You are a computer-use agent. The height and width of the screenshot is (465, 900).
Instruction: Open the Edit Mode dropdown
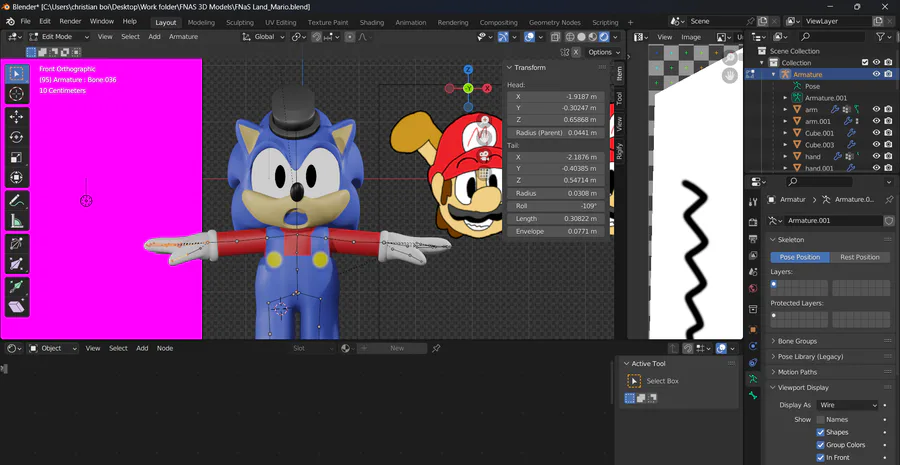(59, 37)
